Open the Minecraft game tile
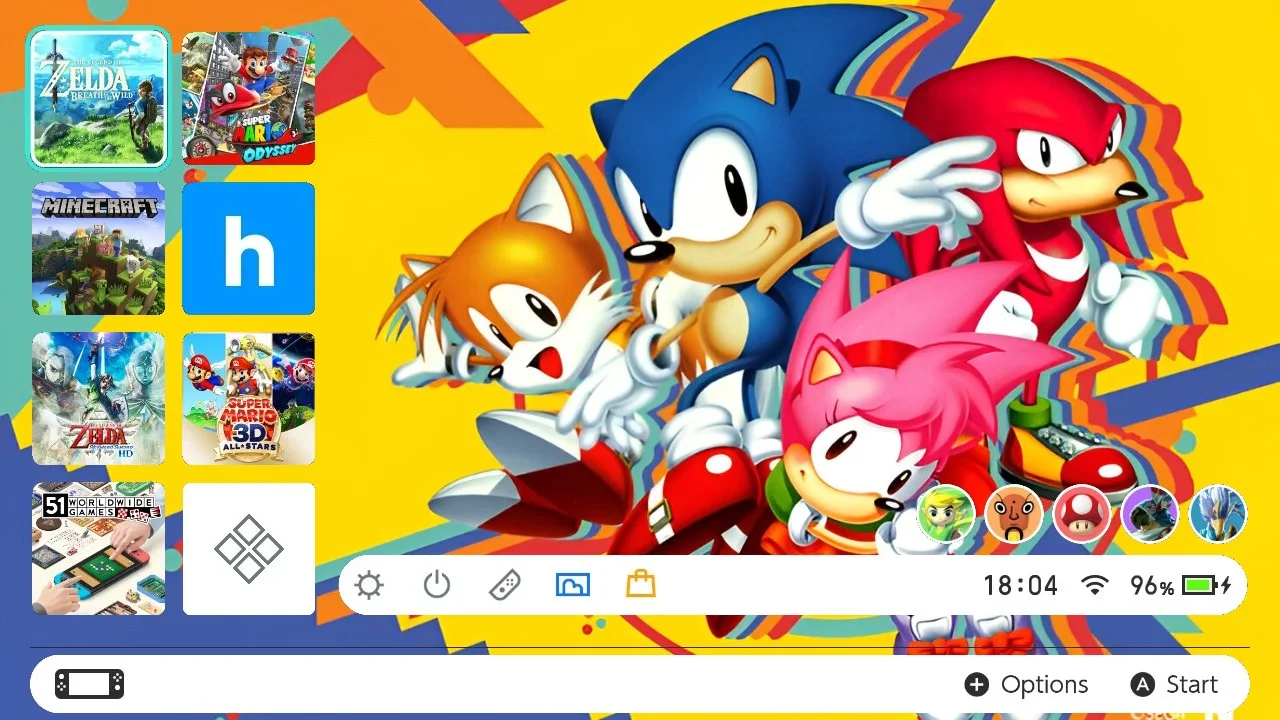Screen dimensions: 1280x720 pyautogui.click(x=99, y=248)
